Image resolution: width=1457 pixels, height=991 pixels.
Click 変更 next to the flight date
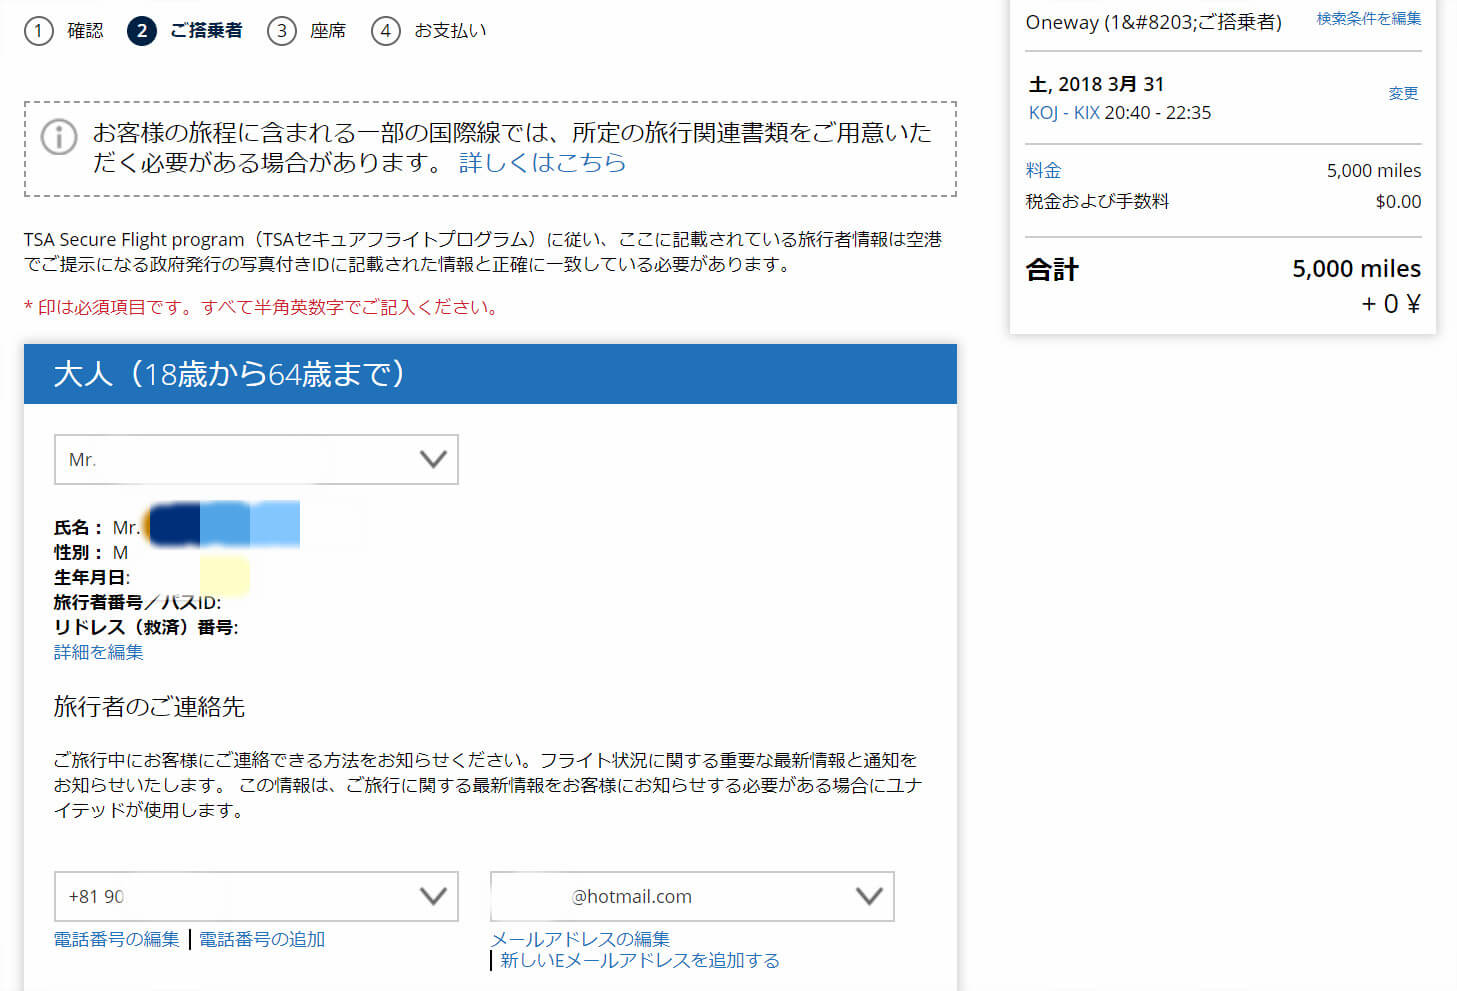[x=1403, y=93]
